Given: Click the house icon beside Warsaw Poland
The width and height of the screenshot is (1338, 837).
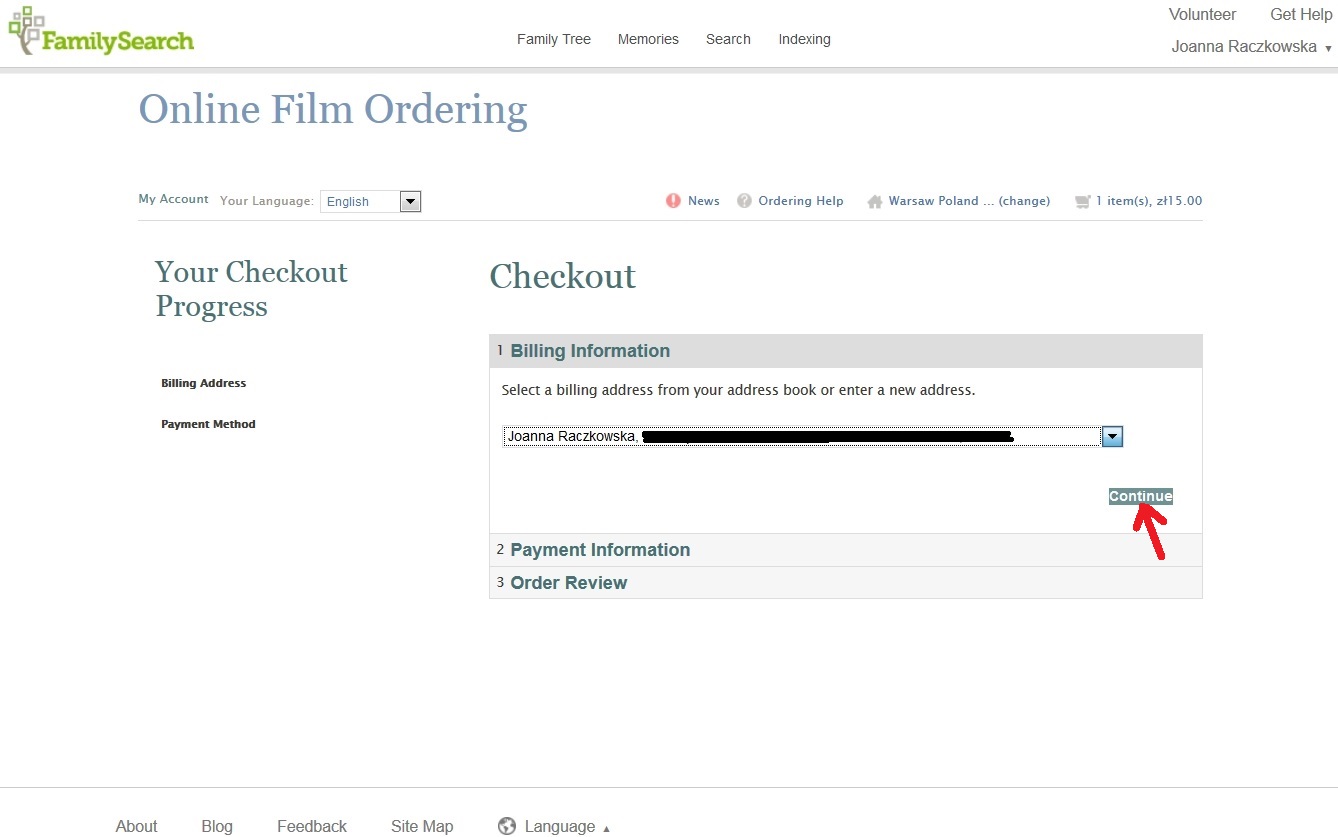Looking at the screenshot, I should pyautogui.click(x=875, y=202).
